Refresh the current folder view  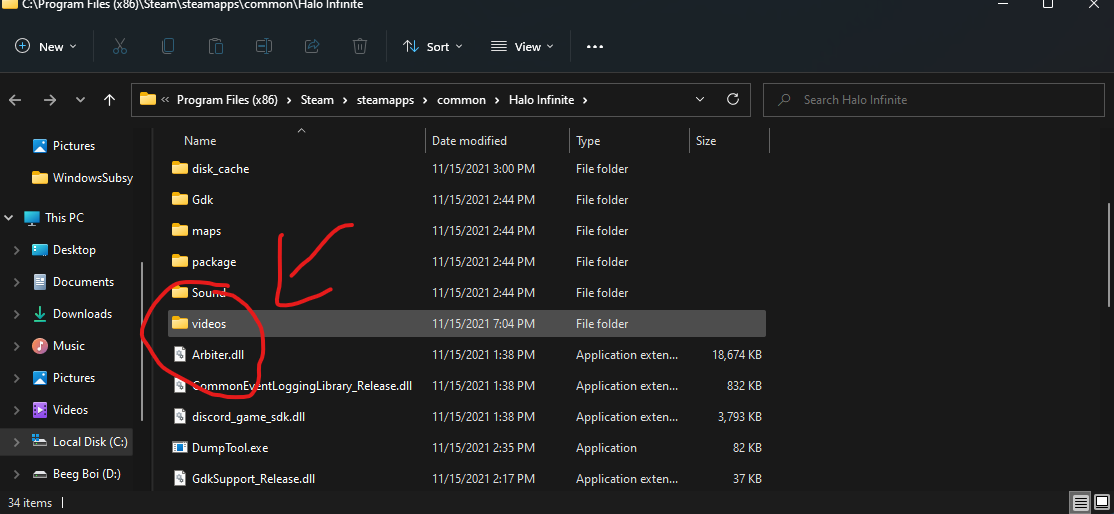[x=733, y=99]
